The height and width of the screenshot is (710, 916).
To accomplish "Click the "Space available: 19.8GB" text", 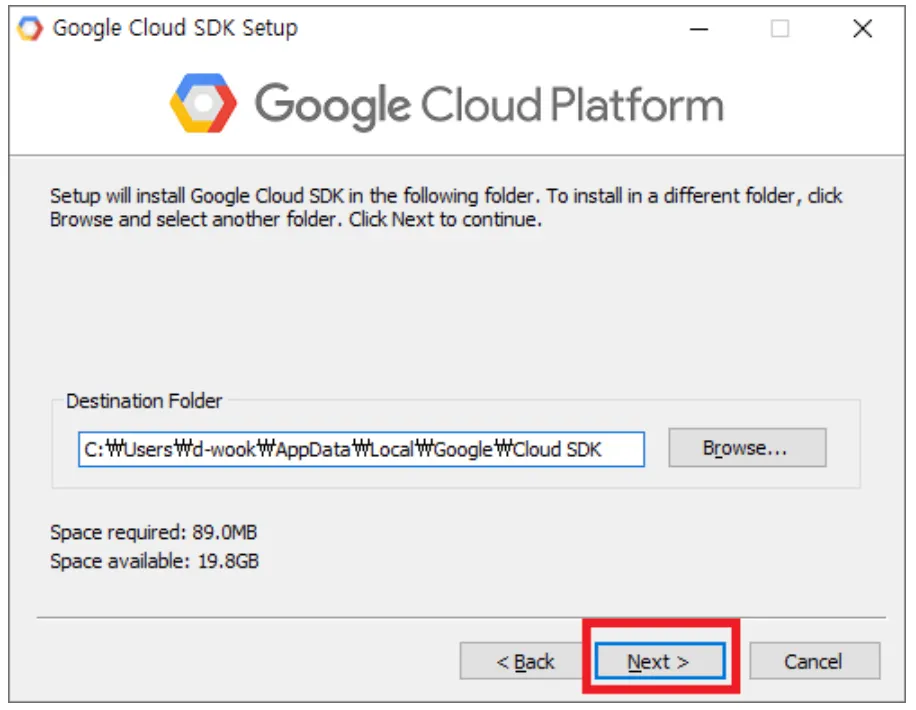I will [154, 561].
